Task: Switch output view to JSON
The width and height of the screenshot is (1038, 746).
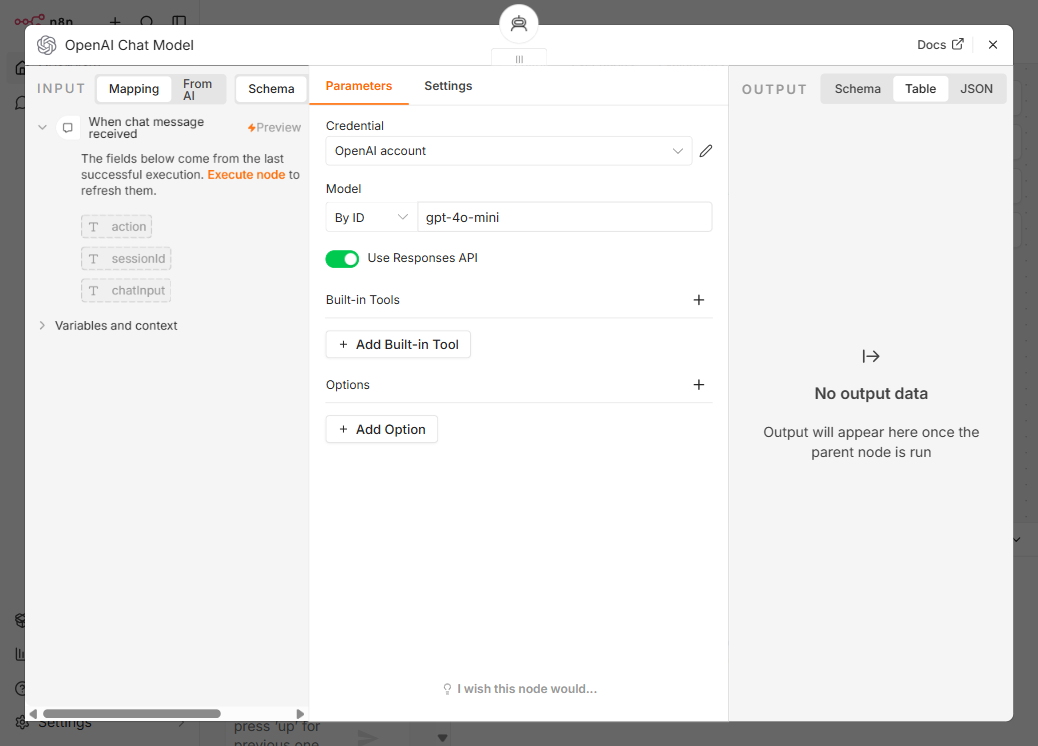Action: [x=976, y=89]
